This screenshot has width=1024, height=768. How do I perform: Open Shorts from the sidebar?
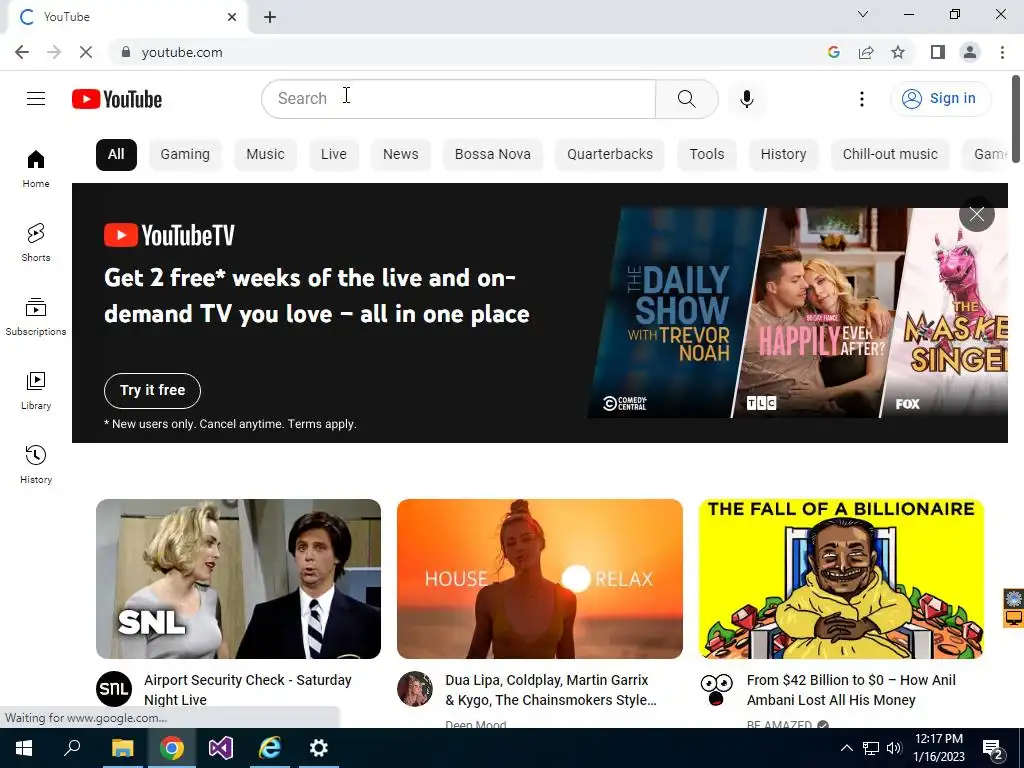(36, 242)
